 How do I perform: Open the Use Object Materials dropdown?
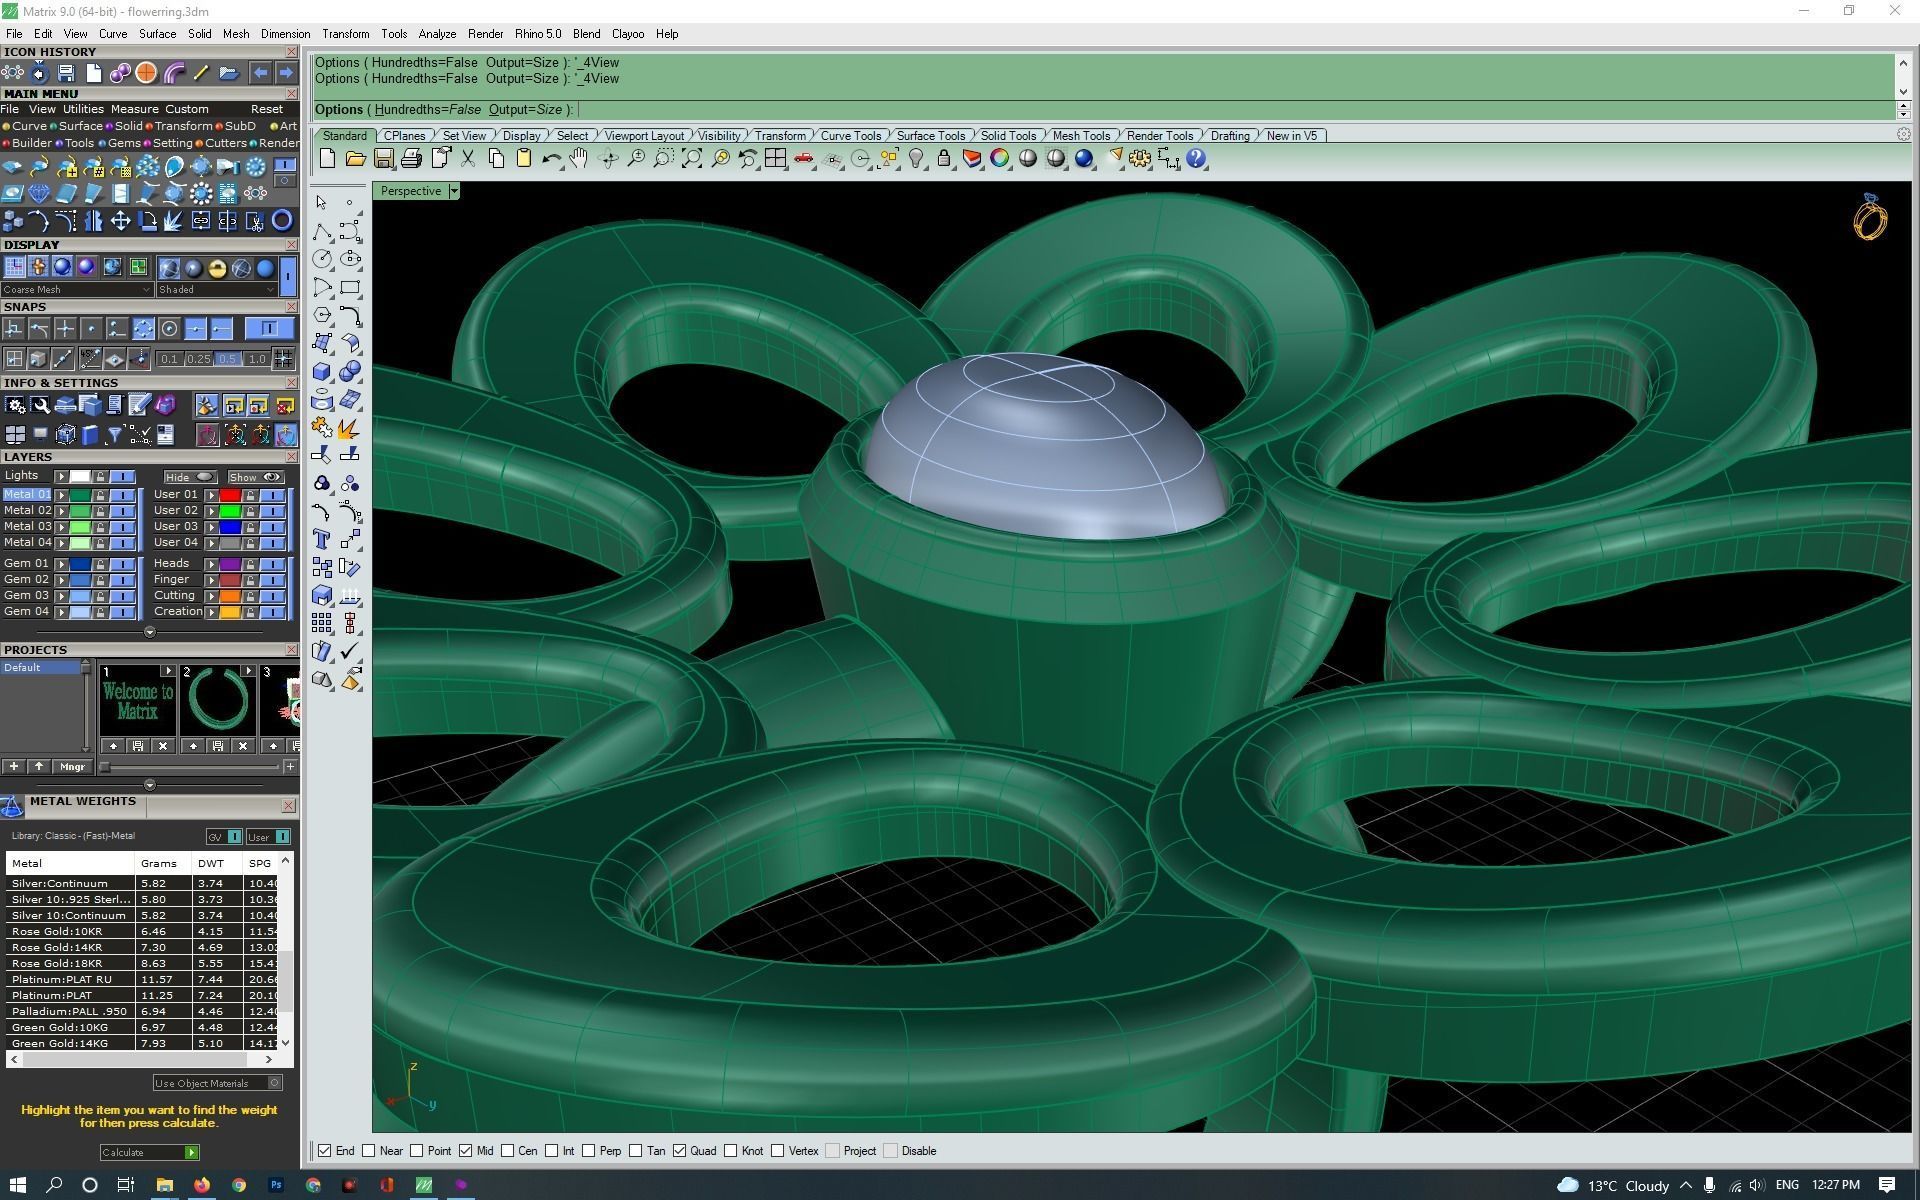tap(218, 1083)
